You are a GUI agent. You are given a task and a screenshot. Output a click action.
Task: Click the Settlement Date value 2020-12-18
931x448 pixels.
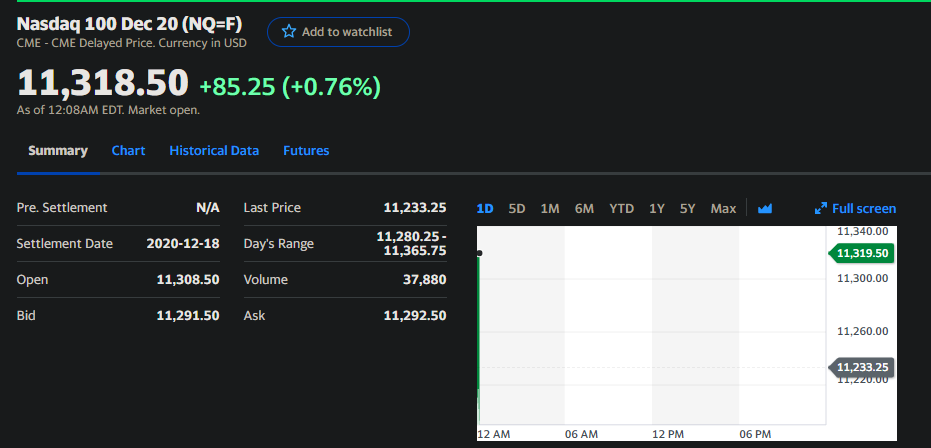(x=183, y=244)
